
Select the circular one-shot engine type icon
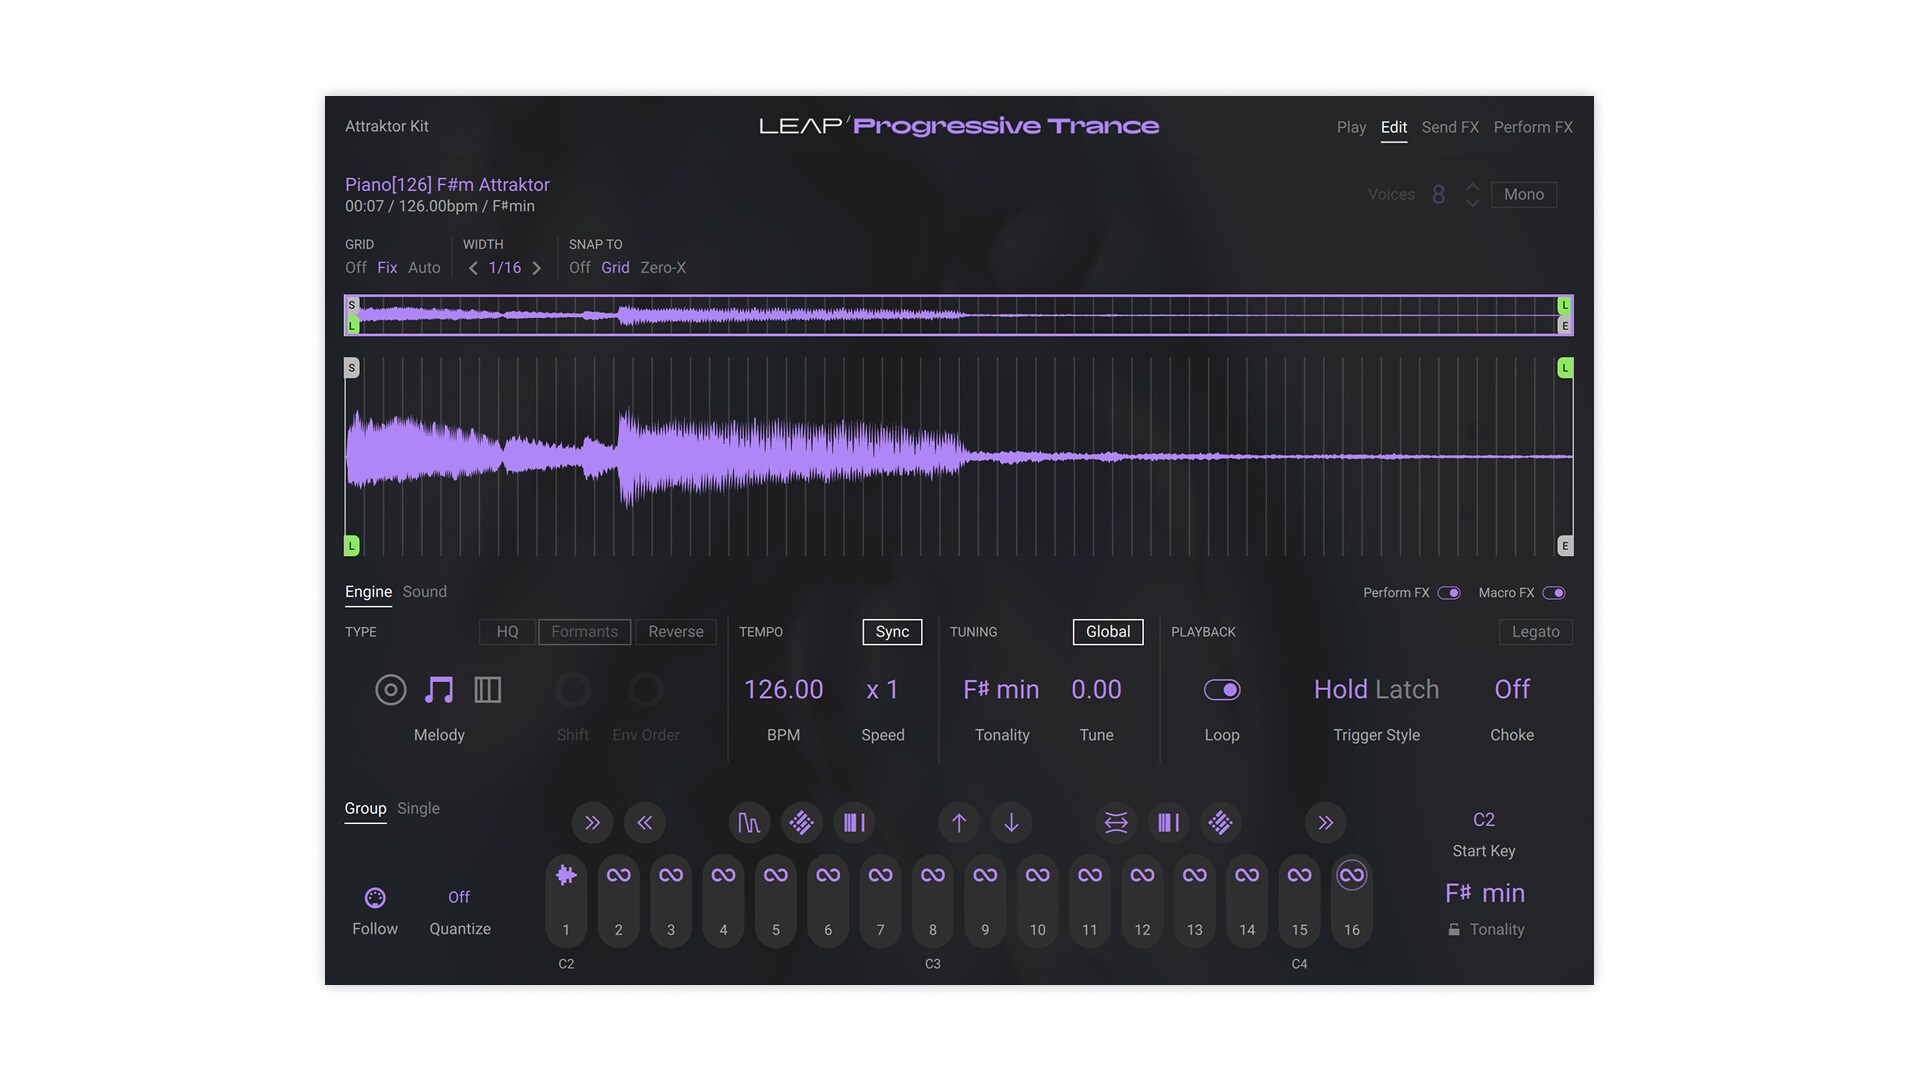click(x=390, y=690)
